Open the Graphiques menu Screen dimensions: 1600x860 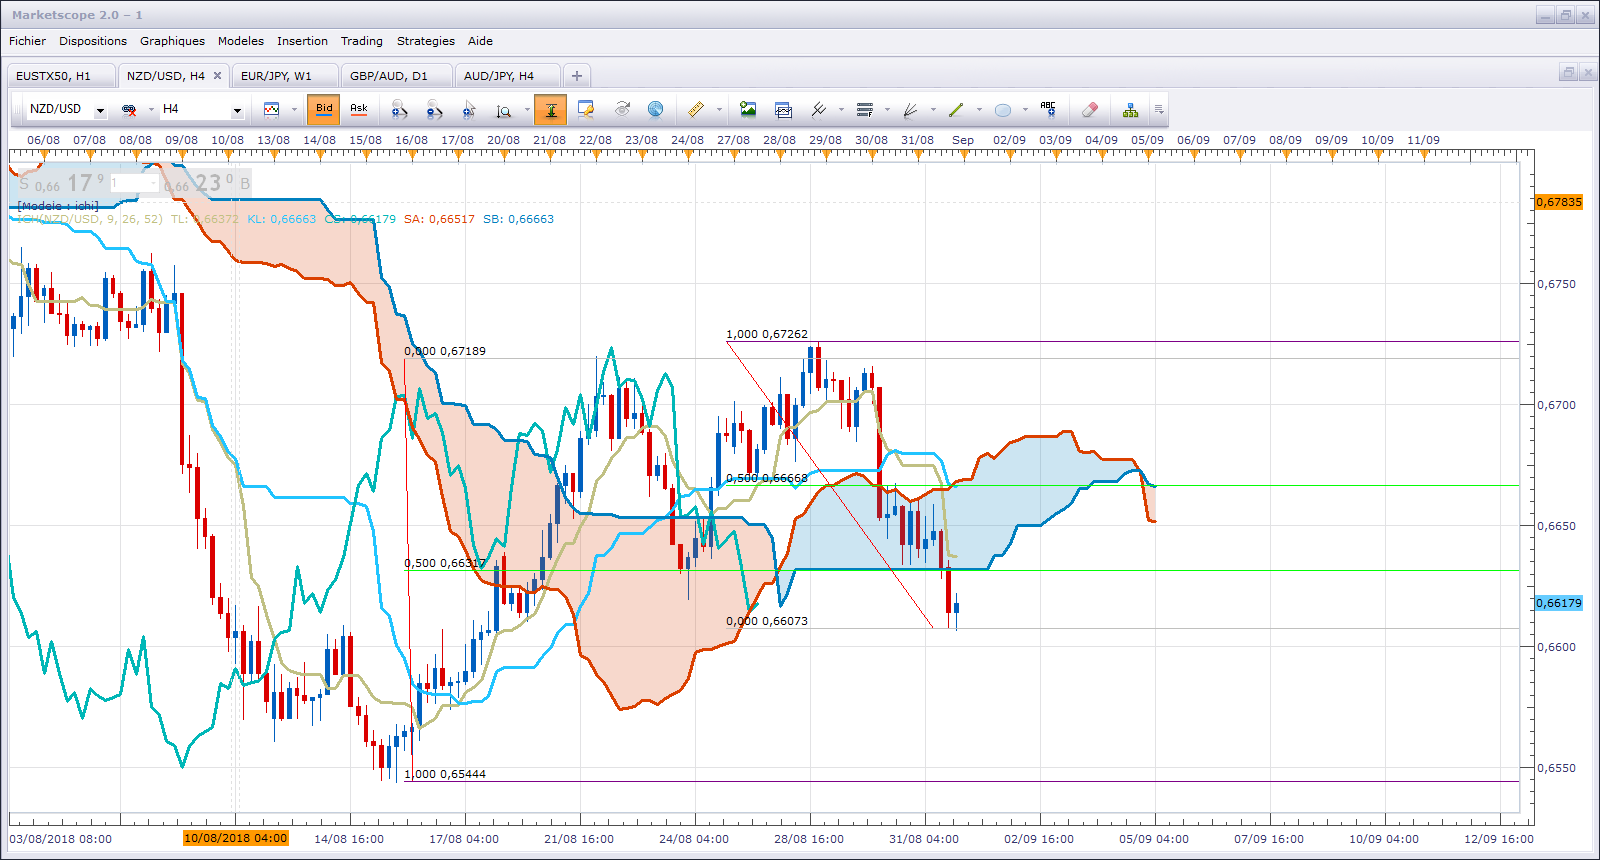click(172, 41)
